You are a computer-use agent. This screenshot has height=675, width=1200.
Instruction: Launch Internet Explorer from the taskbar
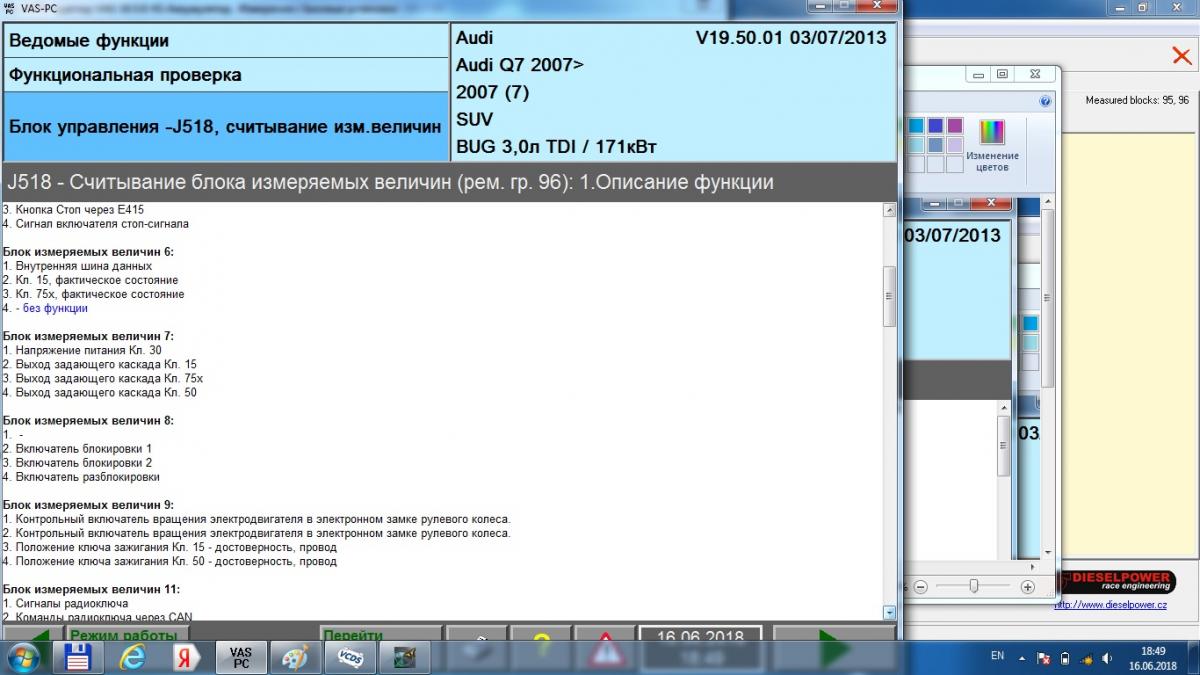point(131,657)
